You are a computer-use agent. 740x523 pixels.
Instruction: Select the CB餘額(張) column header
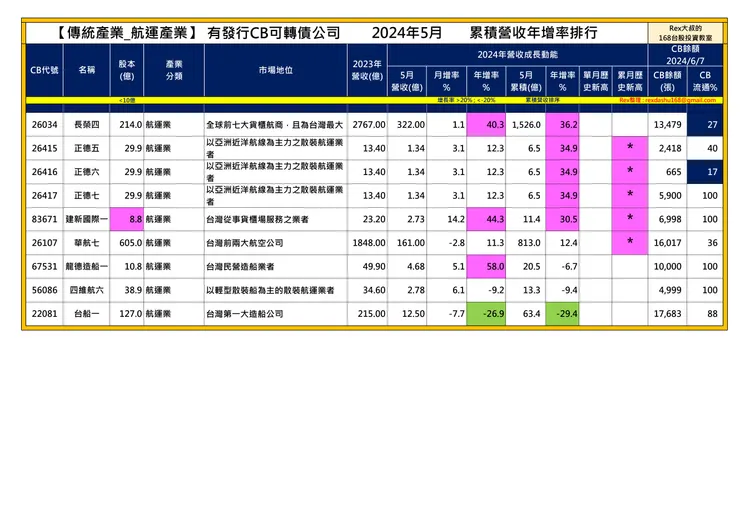click(x=667, y=81)
